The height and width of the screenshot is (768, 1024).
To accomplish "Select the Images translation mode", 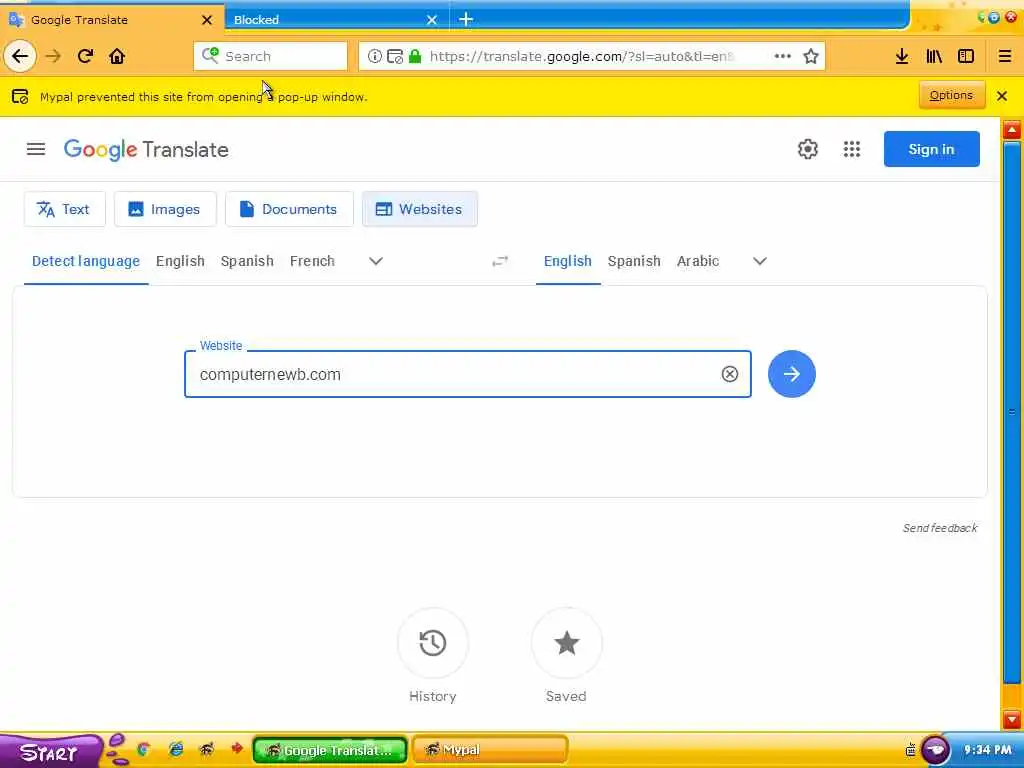I will pyautogui.click(x=165, y=209).
